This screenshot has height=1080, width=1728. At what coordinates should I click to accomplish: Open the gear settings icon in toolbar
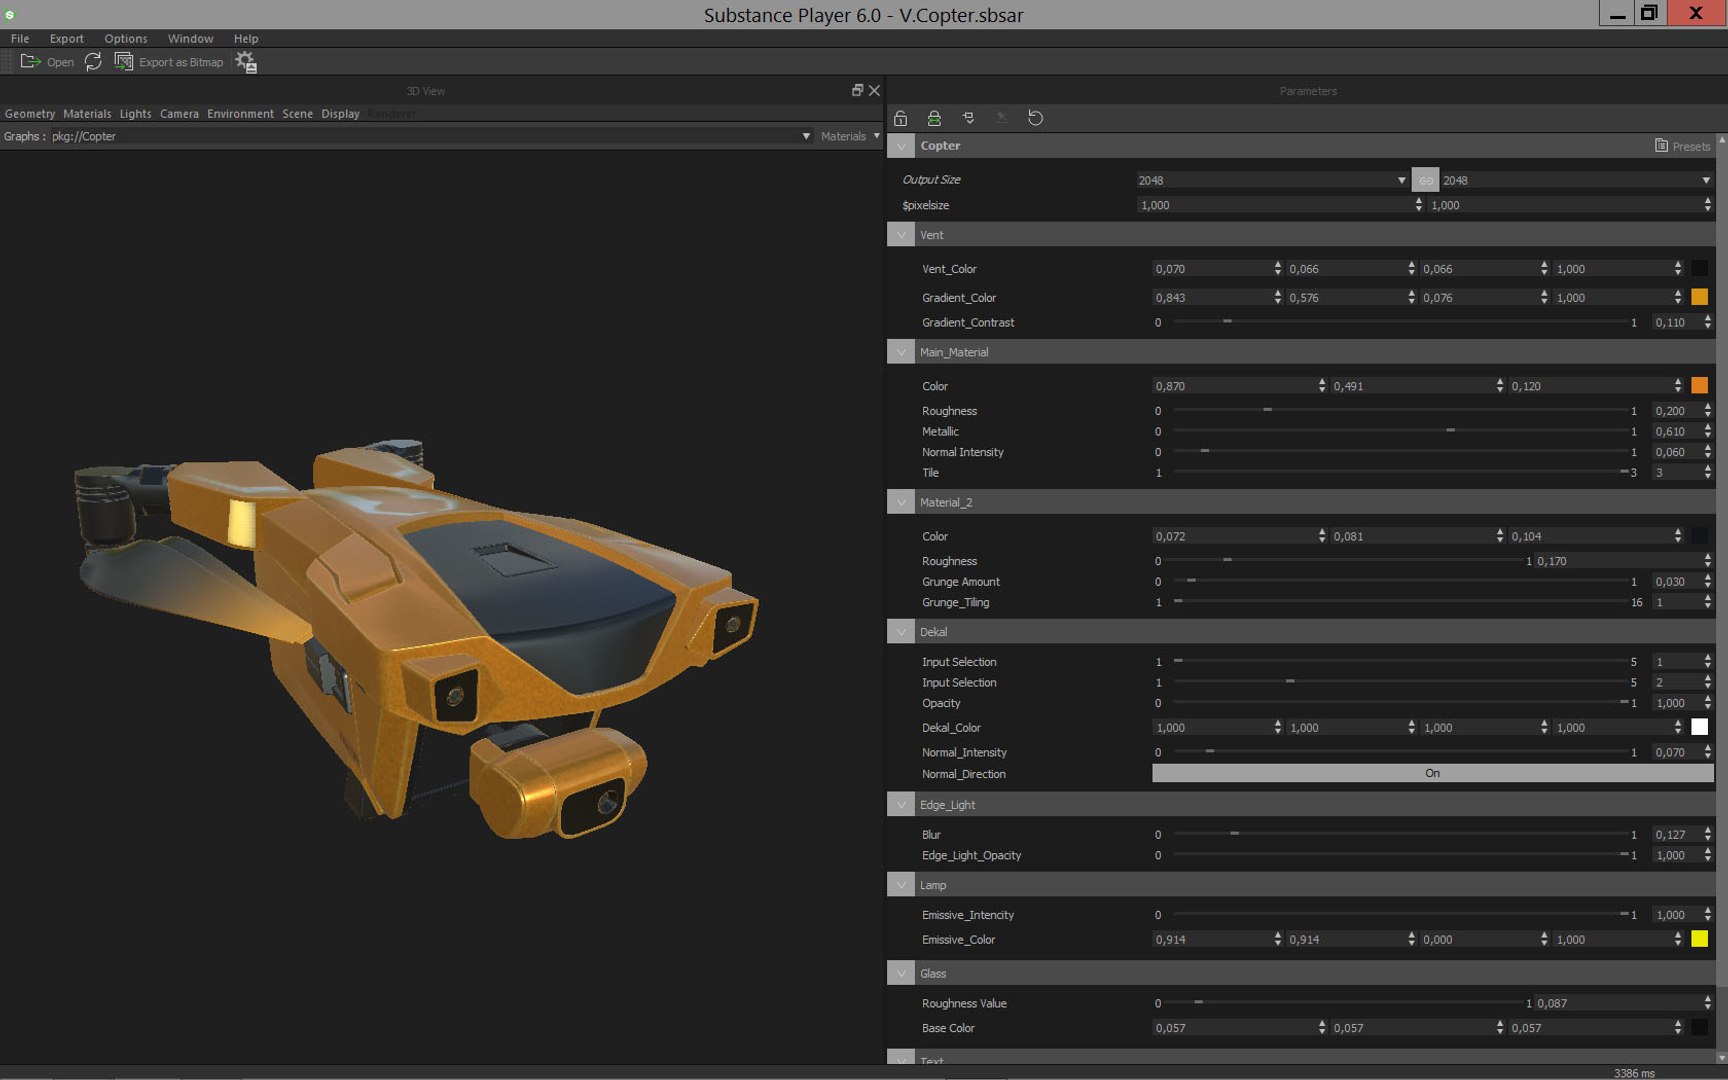pos(246,62)
